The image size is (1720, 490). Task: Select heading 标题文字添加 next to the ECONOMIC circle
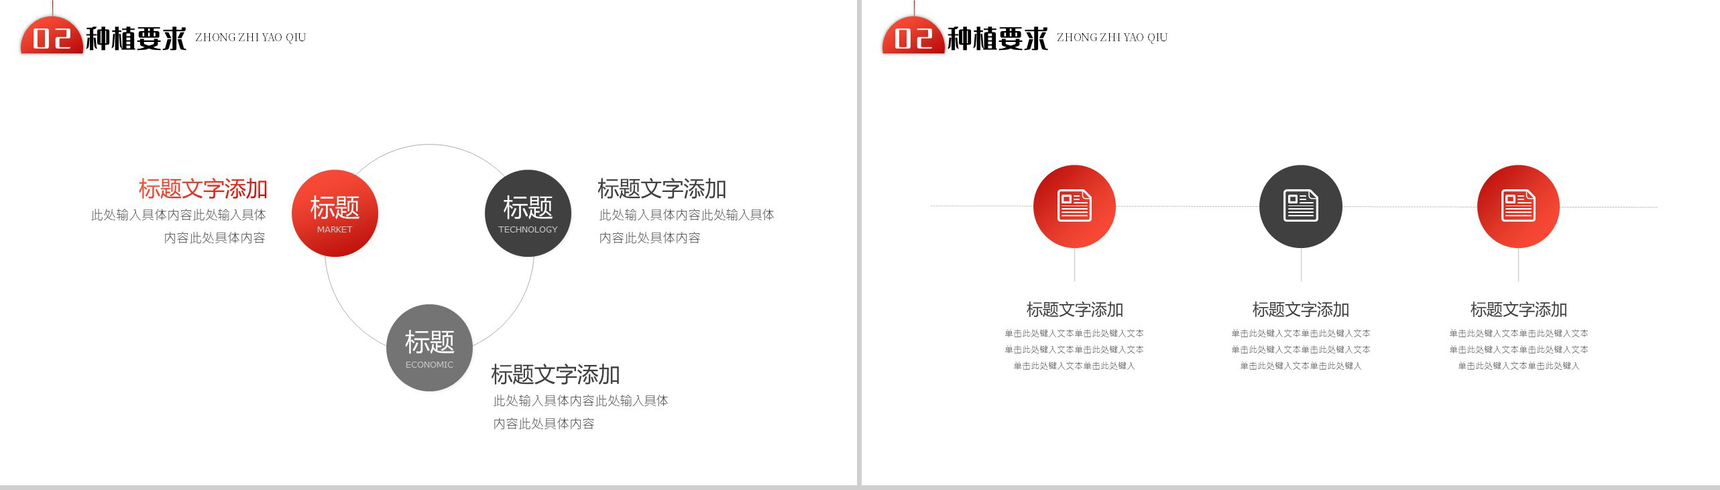pyautogui.click(x=555, y=375)
